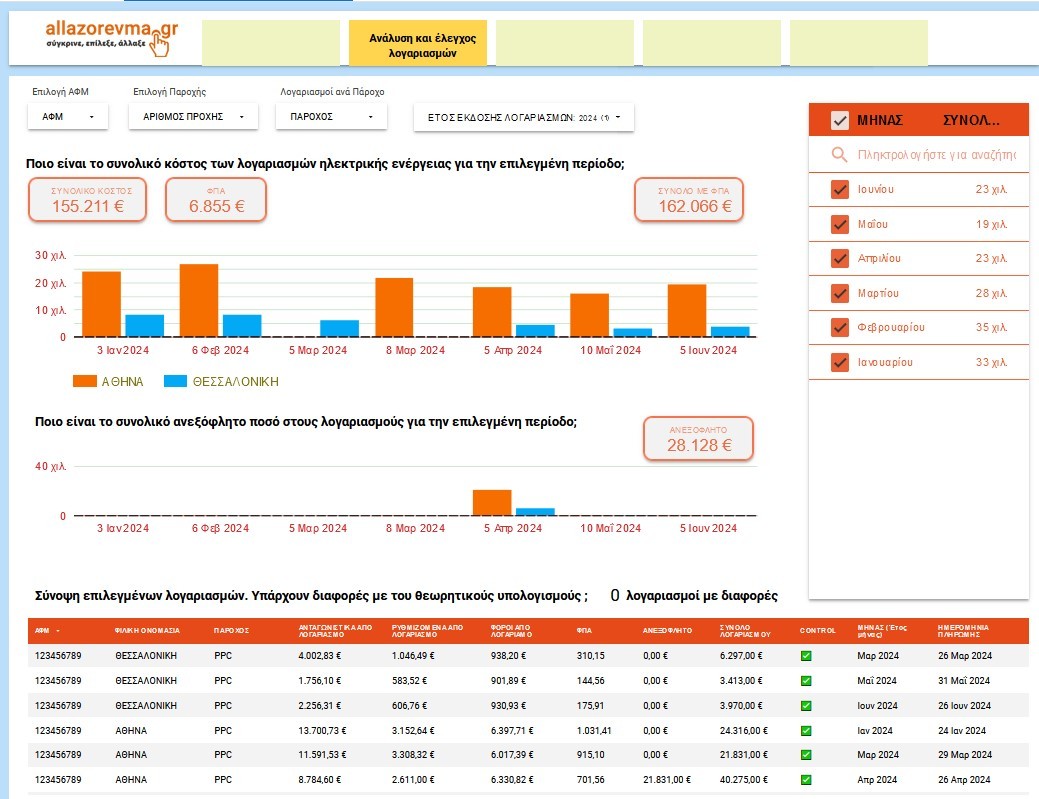Click green control check for 31 Μαϊ 2024 row
Screen dimensions: 1039x799
coord(806,682)
